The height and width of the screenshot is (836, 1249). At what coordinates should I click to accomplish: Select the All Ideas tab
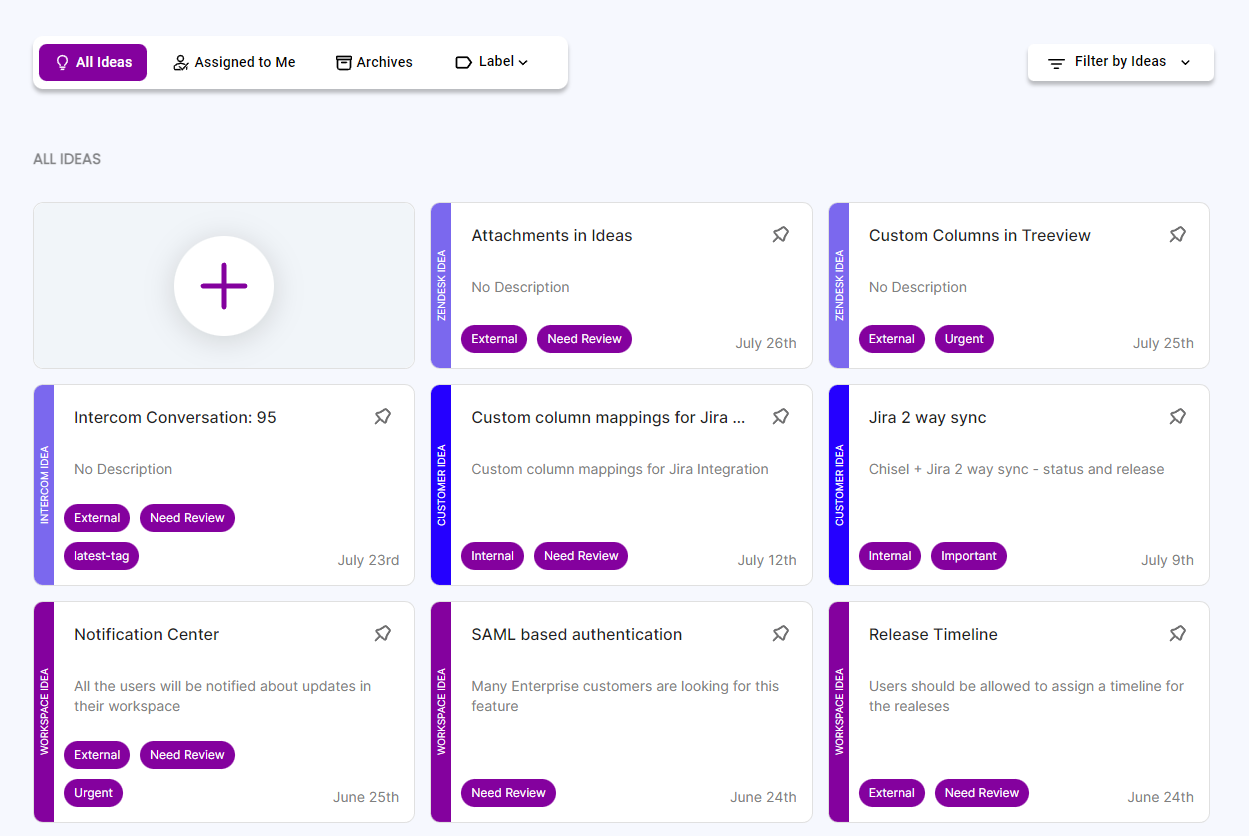[x=93, y=62]
